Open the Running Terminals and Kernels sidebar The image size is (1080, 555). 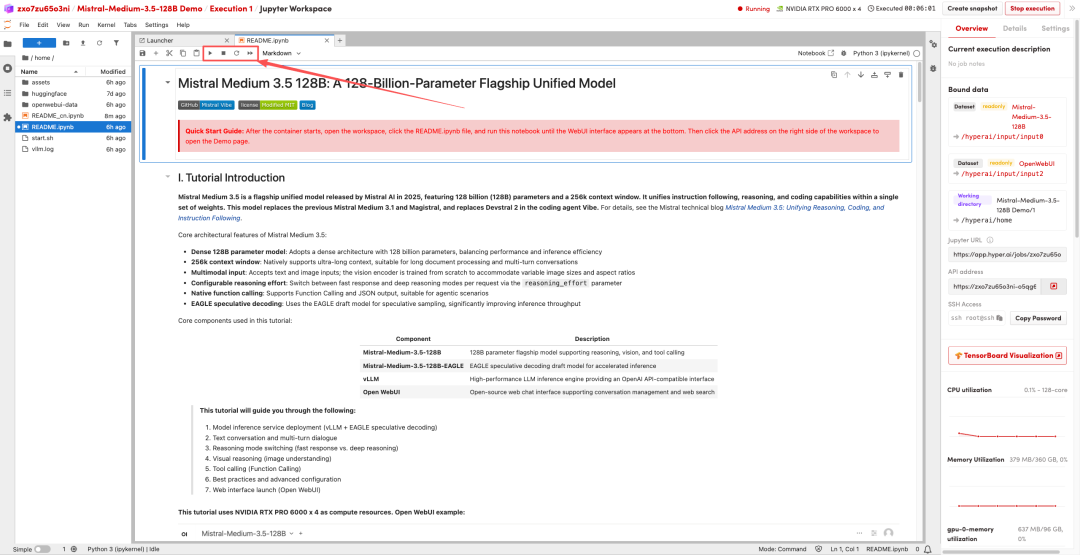8,69
